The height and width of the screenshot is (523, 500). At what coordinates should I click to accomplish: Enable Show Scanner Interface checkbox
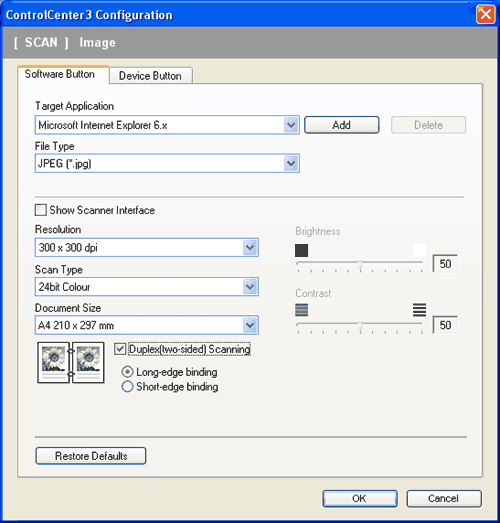tap(41, 210)
